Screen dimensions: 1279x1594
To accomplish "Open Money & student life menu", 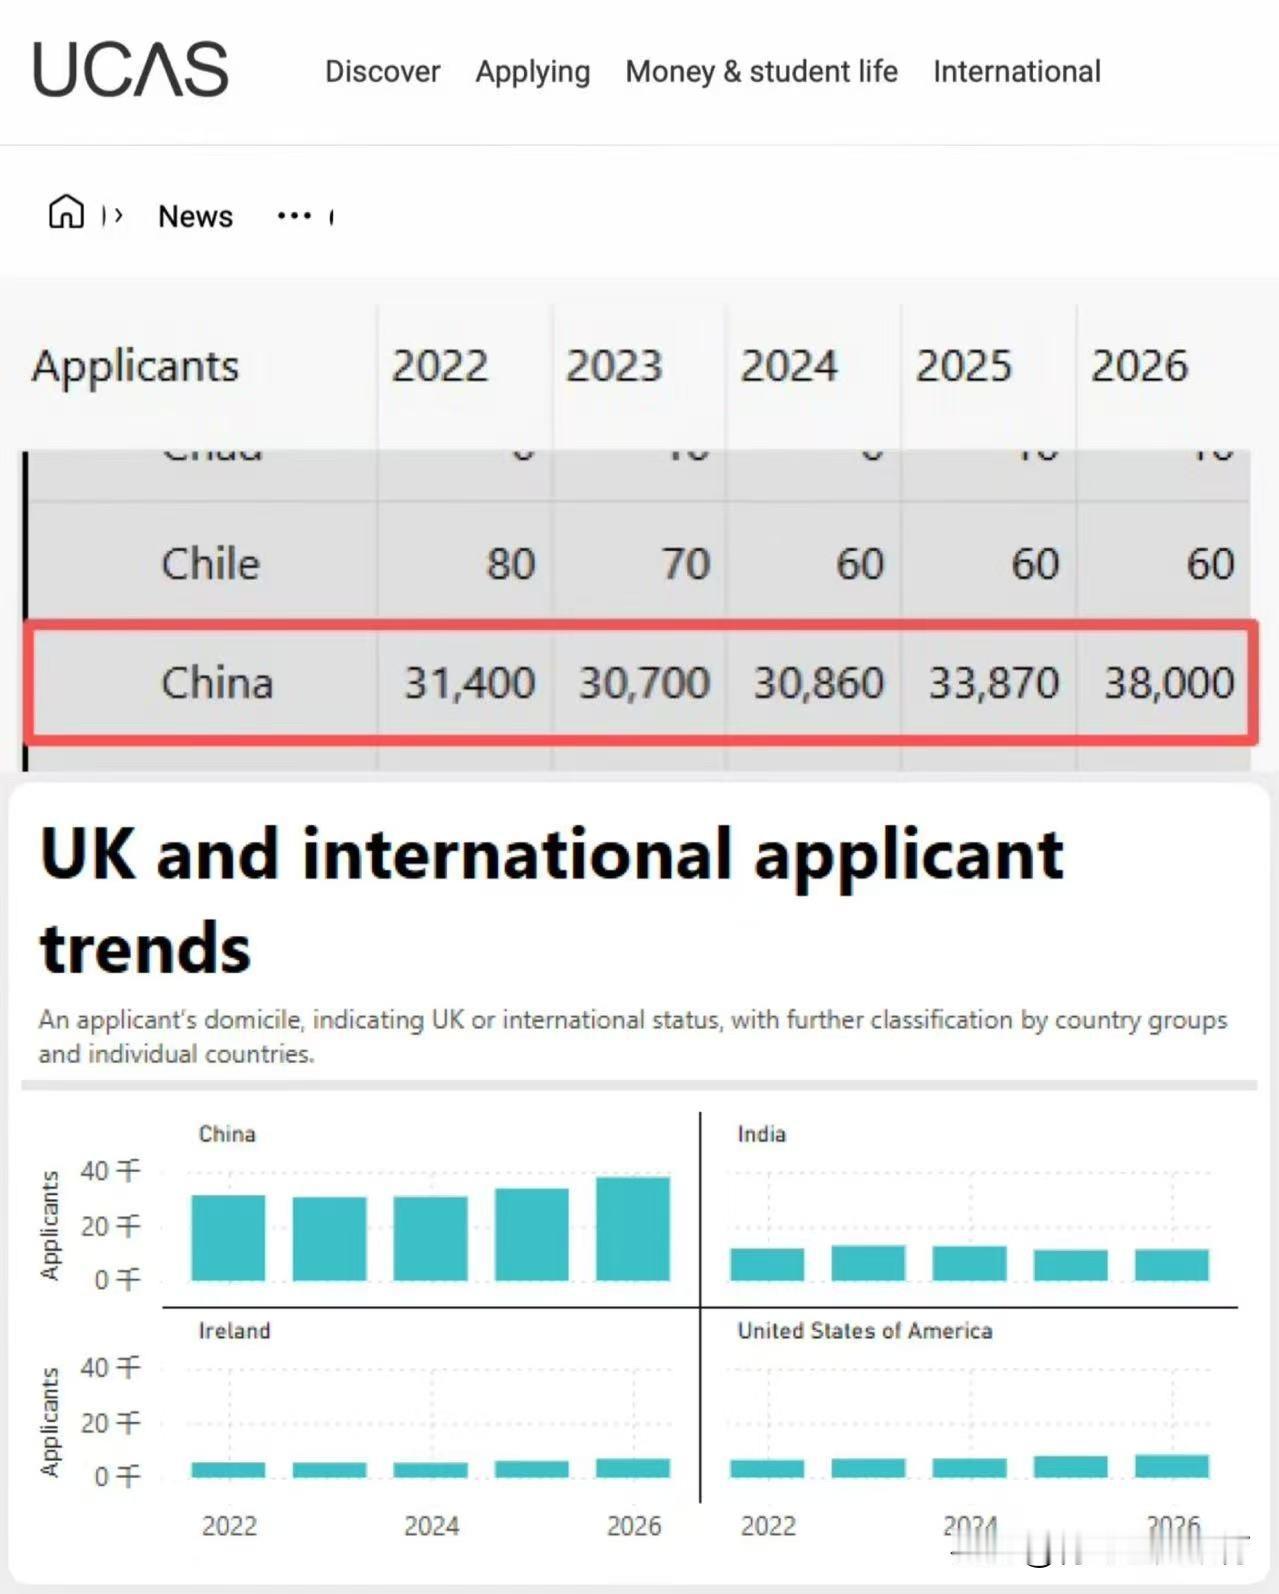I will (x=761, y=72).
